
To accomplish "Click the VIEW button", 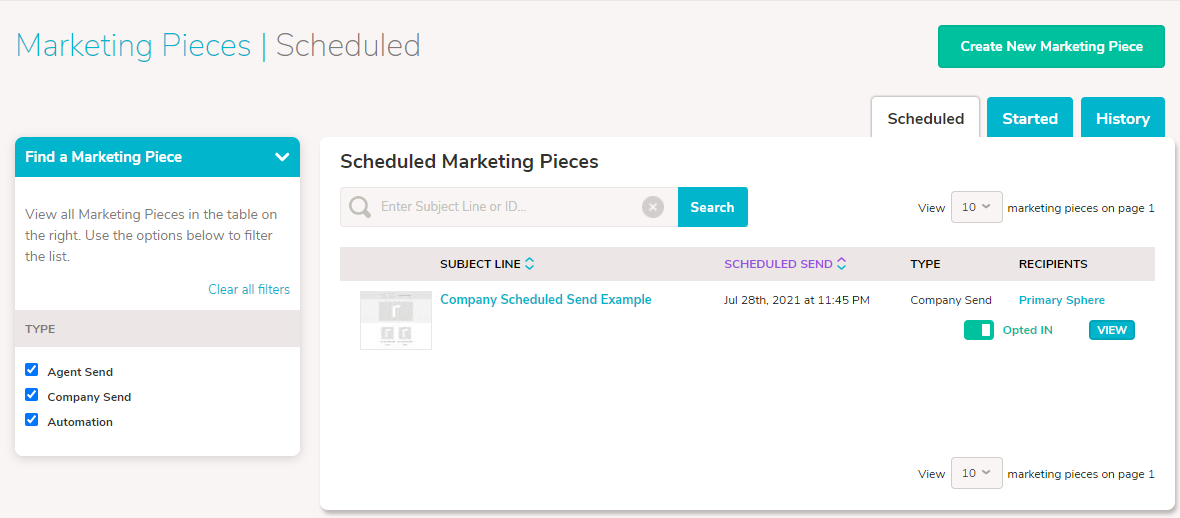I will point(1112,330).
